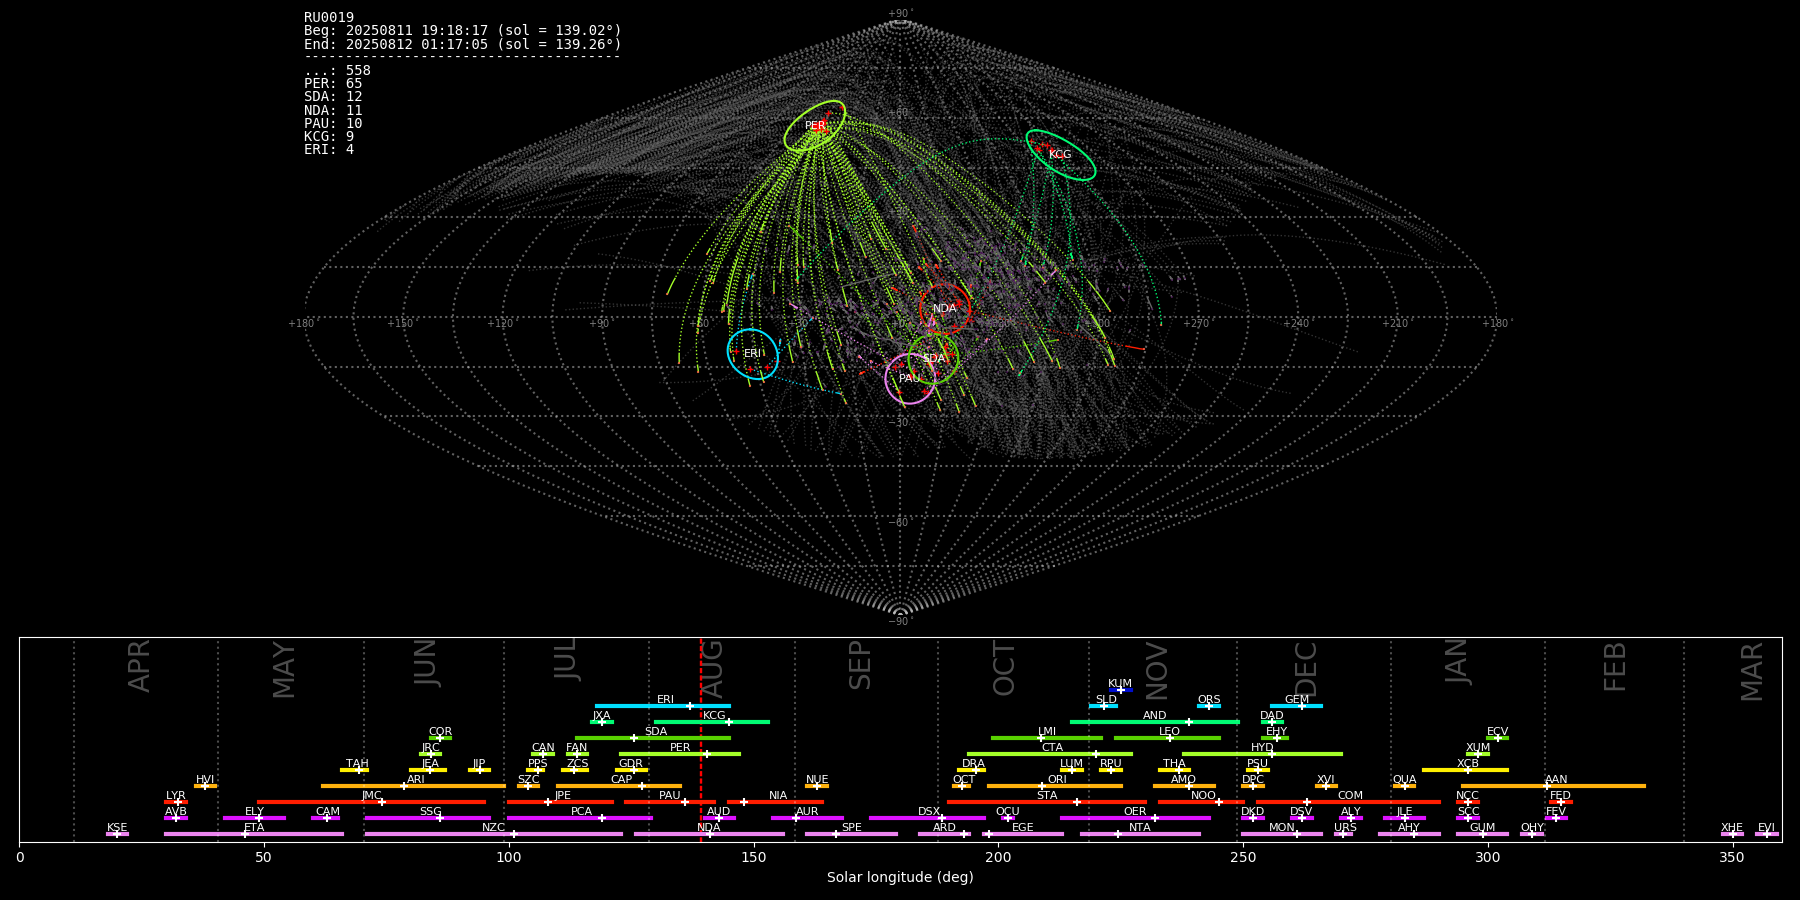Click the RU0019 station identifier
1800x900 pixels.
coord(329,17)
